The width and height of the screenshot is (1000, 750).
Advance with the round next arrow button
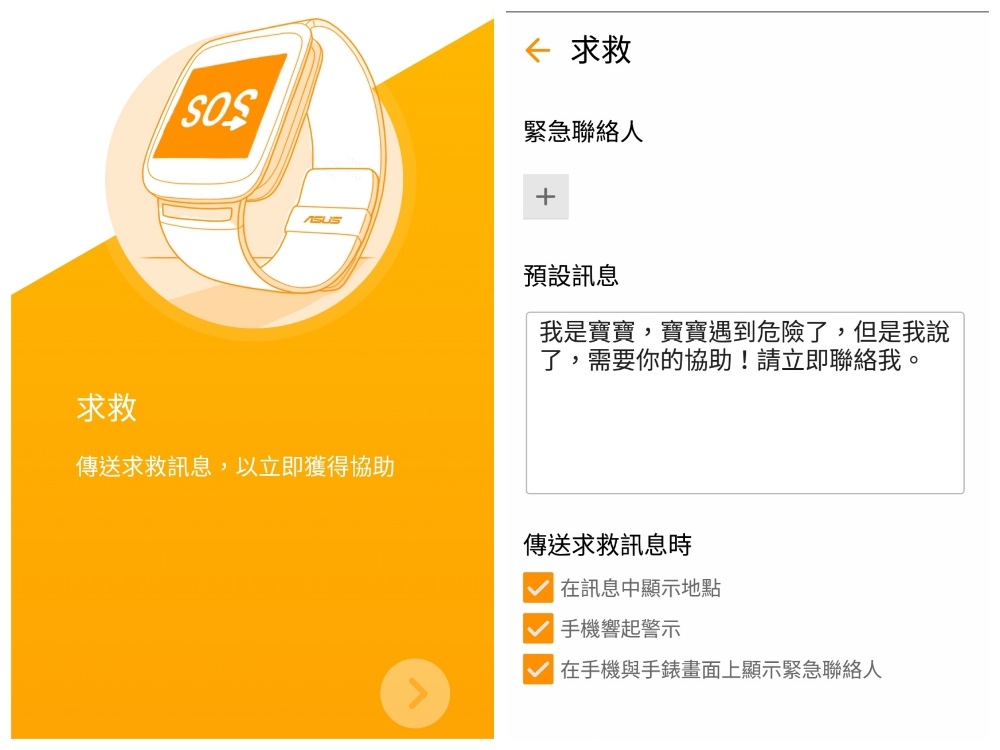tap(415, 693)
